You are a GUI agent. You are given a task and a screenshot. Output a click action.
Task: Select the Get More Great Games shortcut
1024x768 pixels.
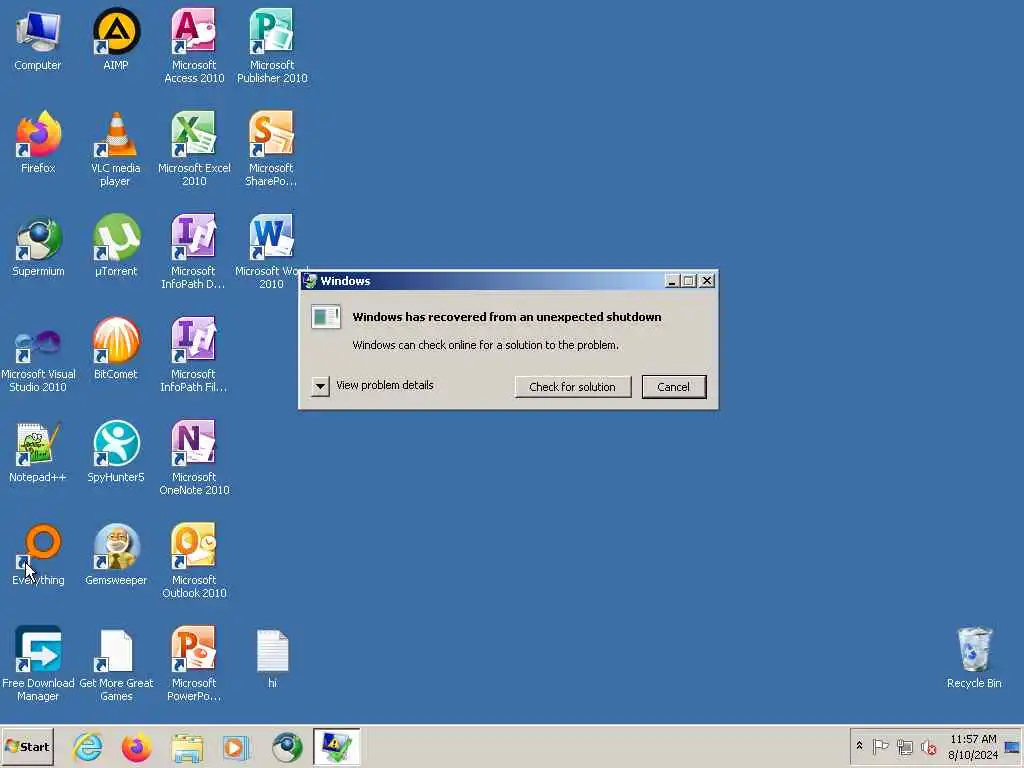click(x=116, y=665)
